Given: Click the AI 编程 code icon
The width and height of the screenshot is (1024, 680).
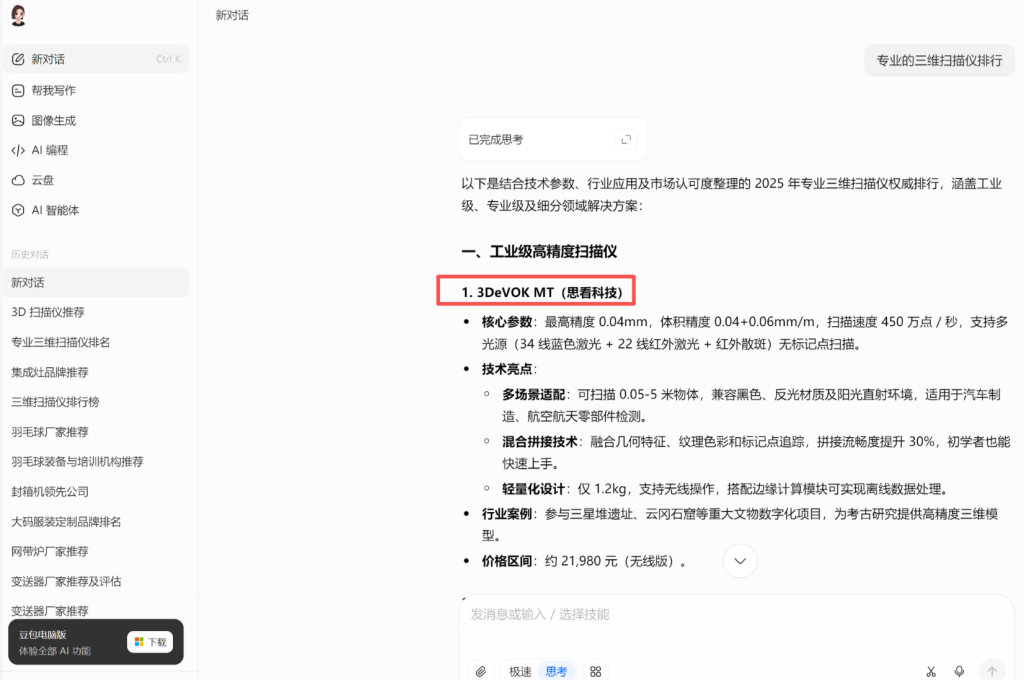Looking at the screenshot, I should click(x=18, y=150).
